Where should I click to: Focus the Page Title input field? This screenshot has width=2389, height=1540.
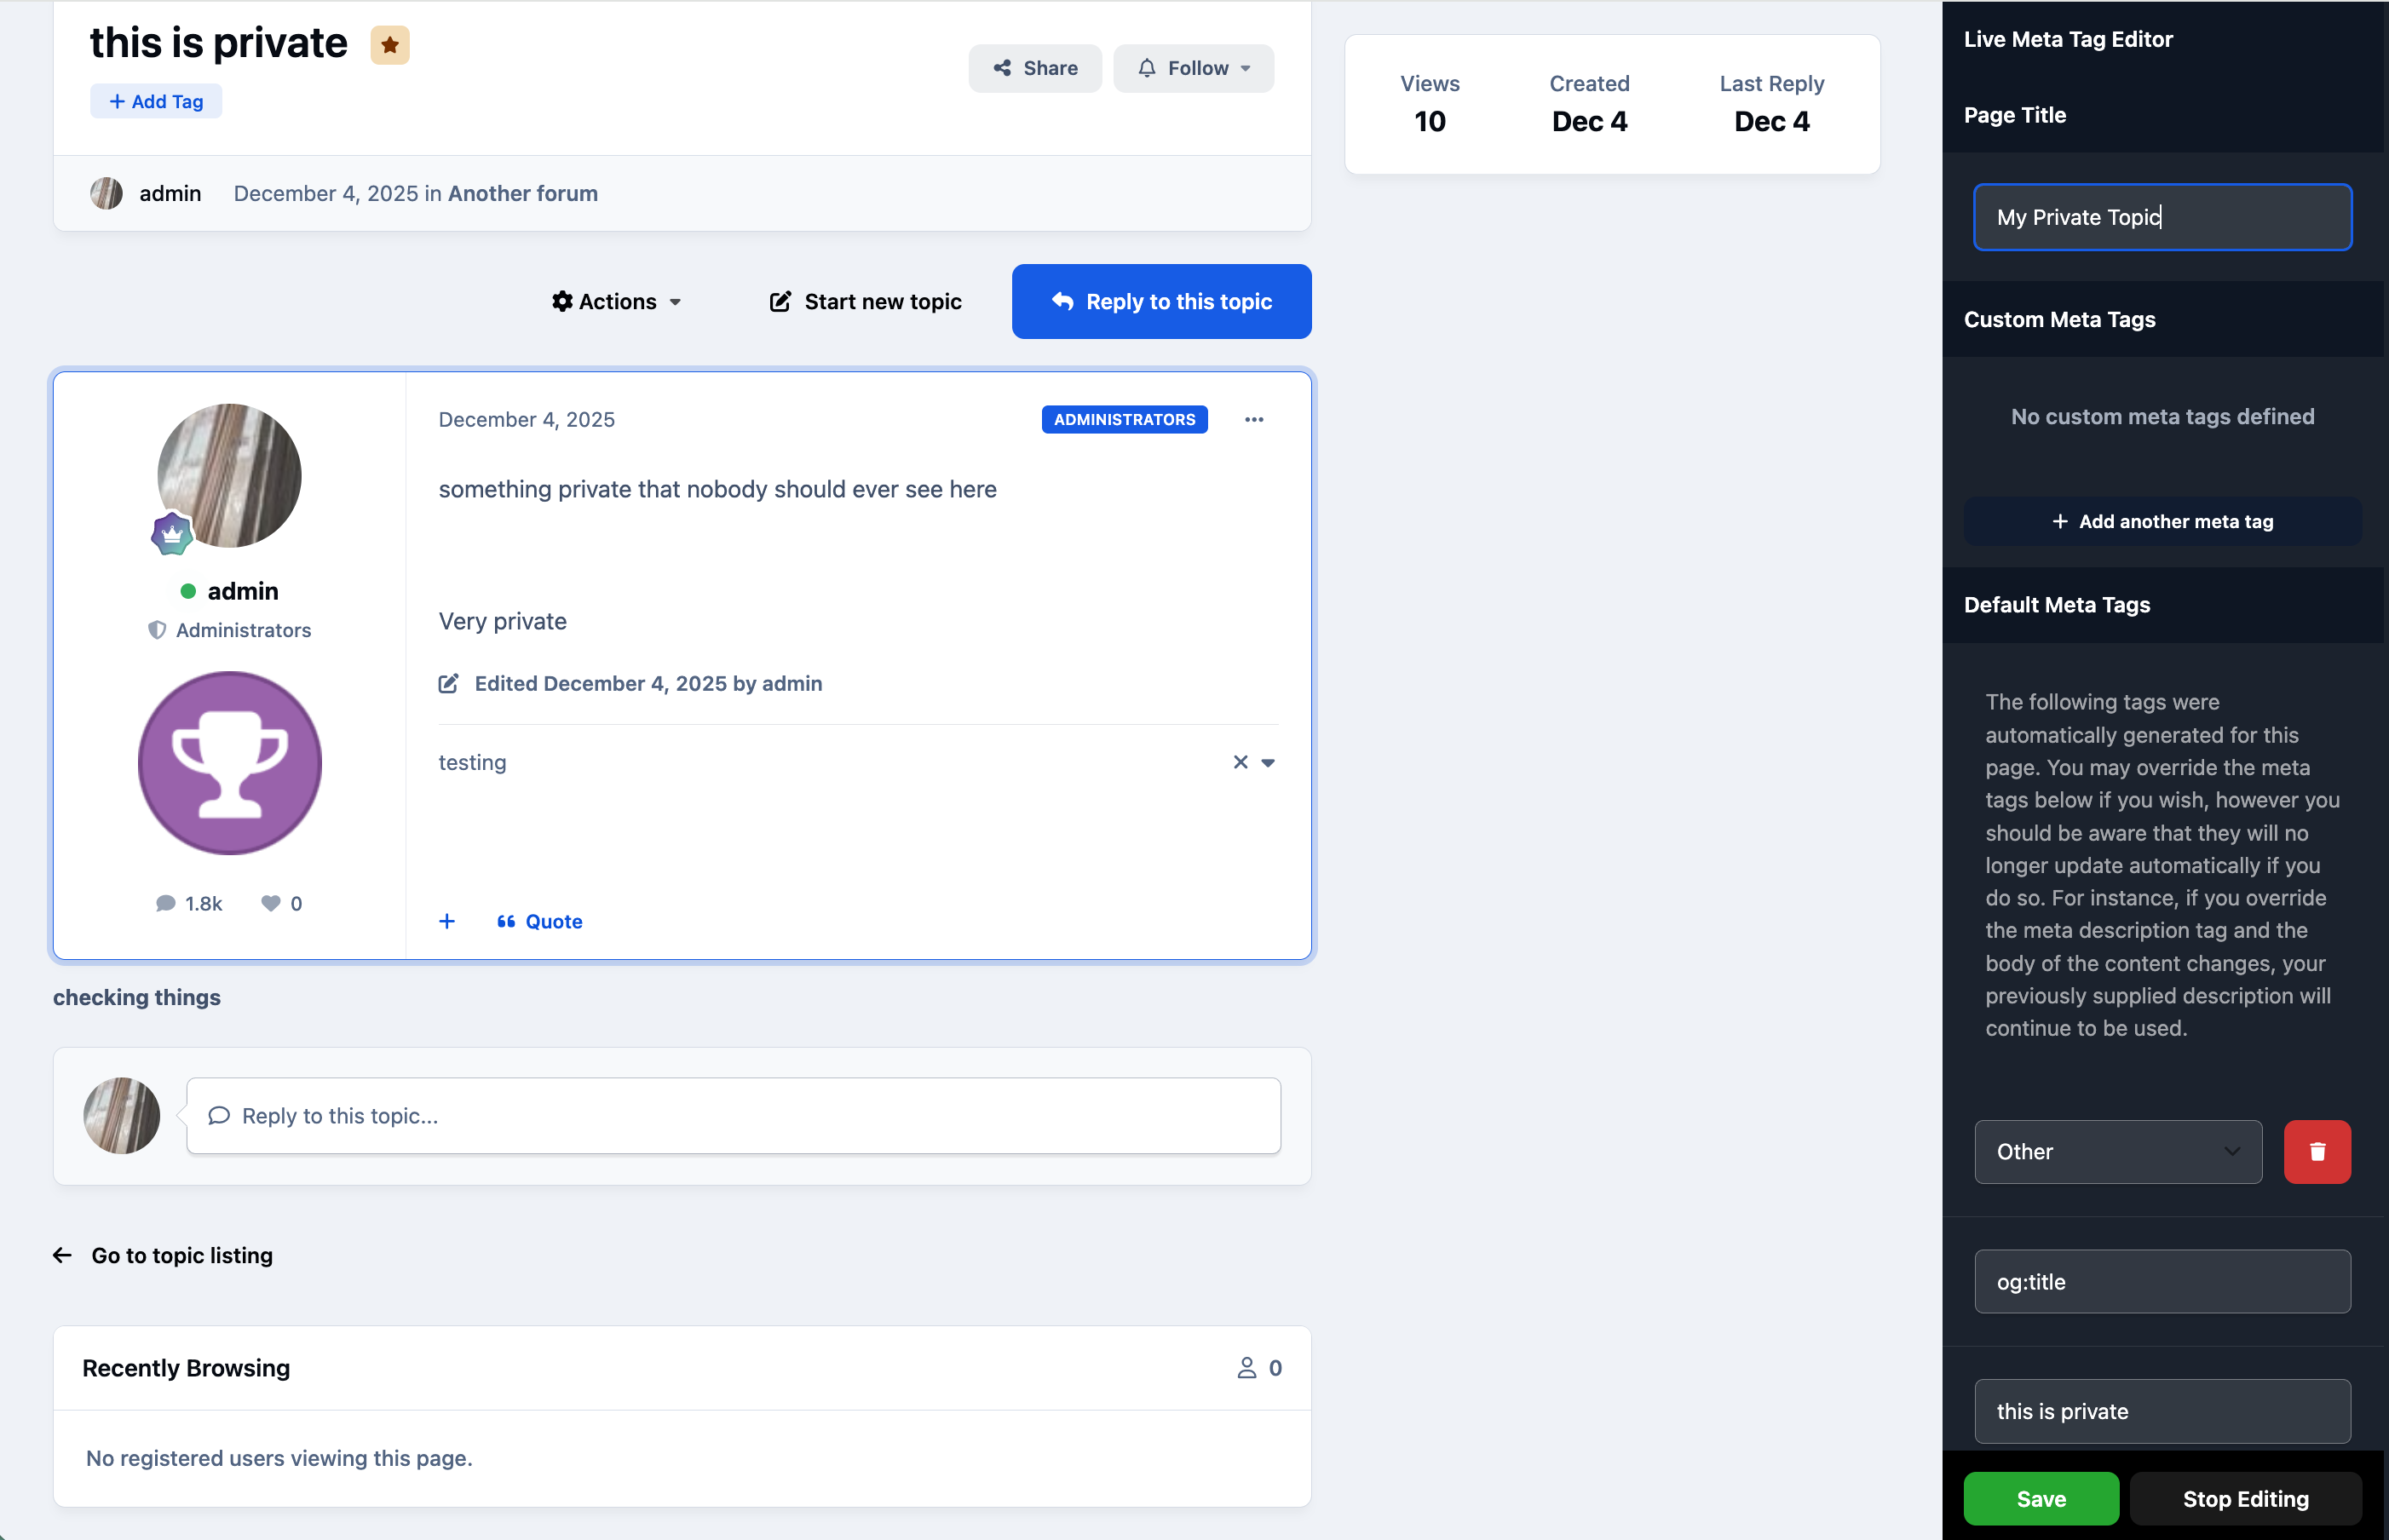(2162, 217)
